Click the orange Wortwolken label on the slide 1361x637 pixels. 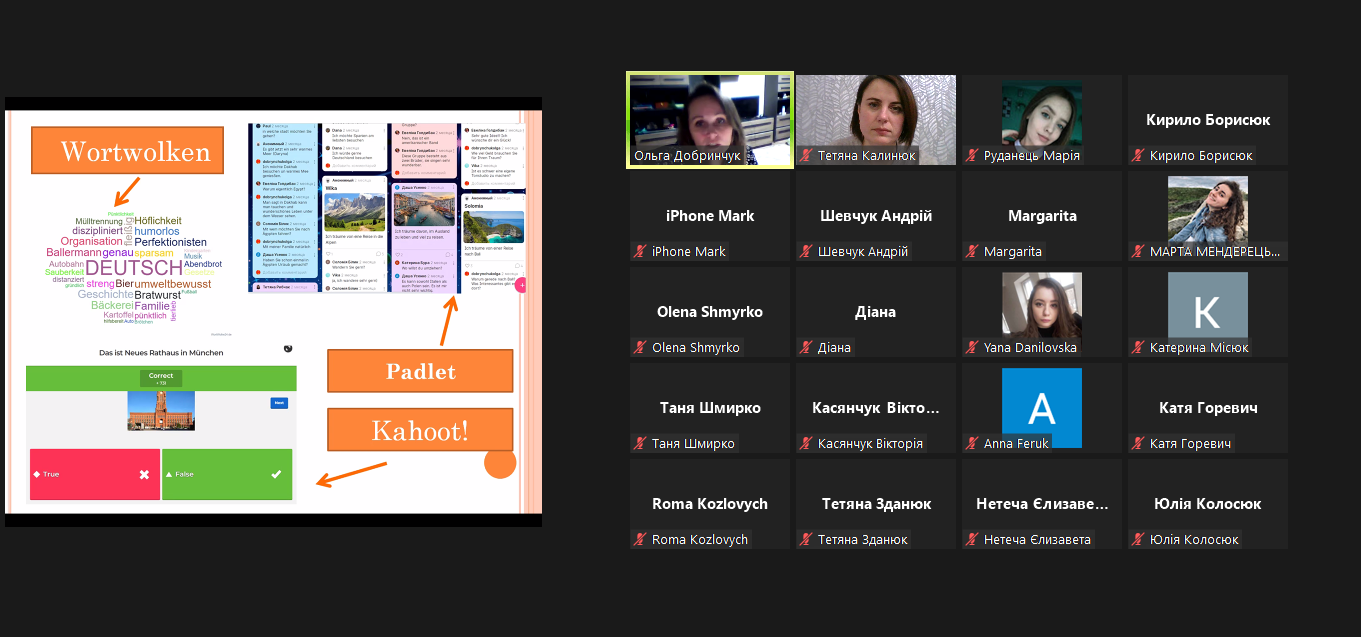pos(127,151)
